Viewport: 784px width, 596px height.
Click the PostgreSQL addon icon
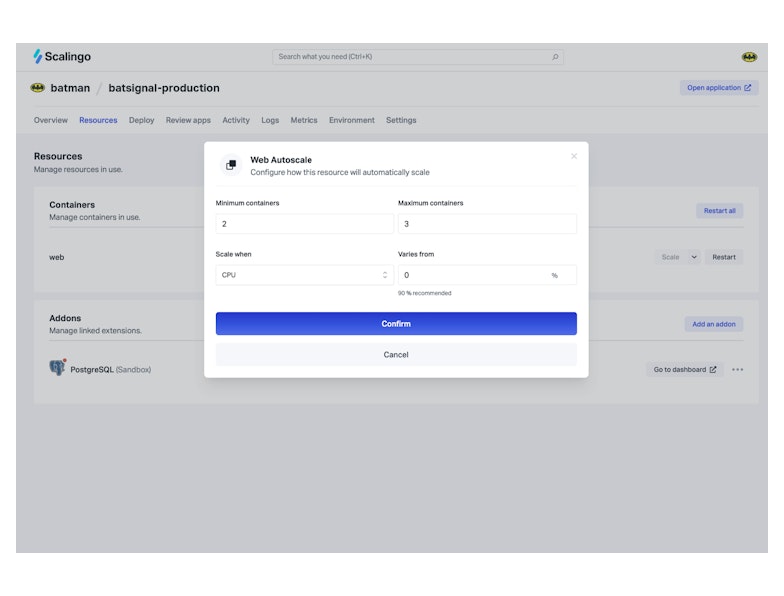[58, 368]
